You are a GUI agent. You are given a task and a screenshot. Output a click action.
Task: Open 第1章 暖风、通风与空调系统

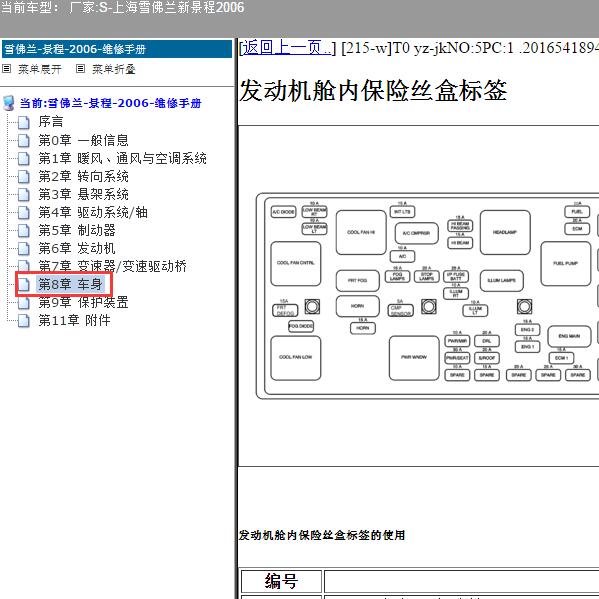pyautogui.click(x=122, y=158)
